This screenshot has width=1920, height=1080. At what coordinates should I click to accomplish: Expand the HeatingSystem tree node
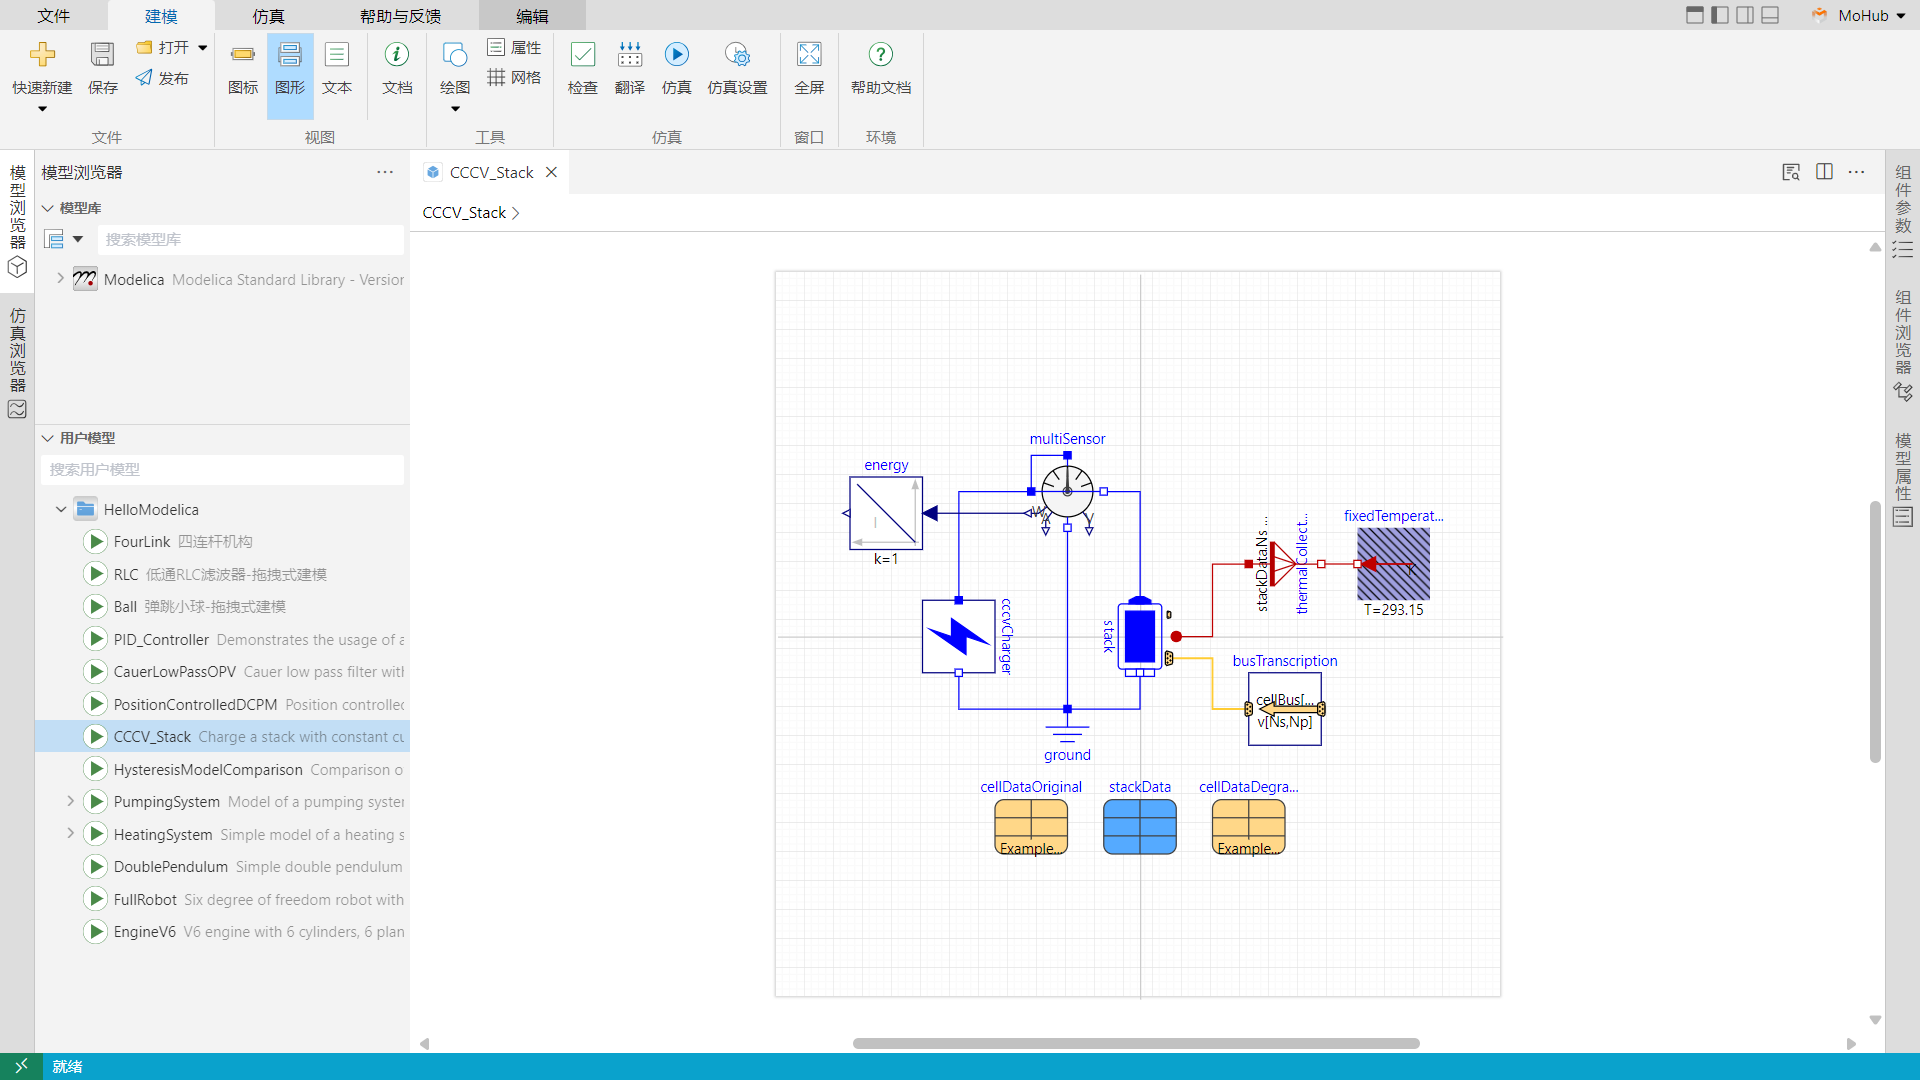click(x=70, y=833)
